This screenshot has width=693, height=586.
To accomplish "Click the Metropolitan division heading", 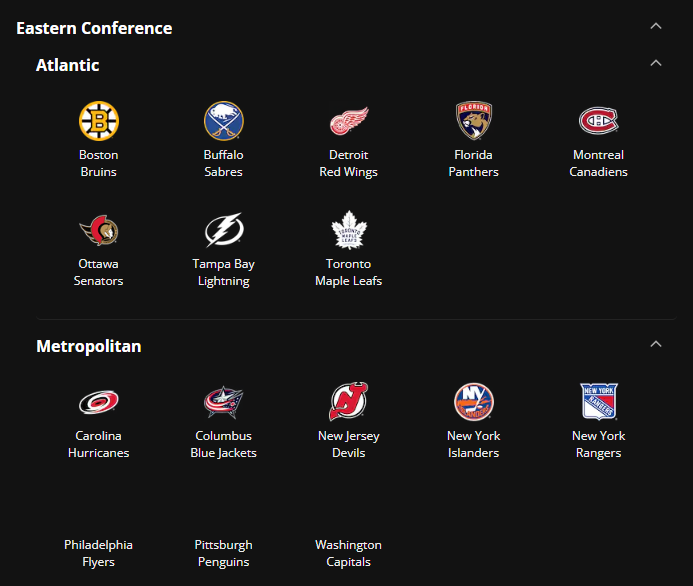I will point(89,346).
